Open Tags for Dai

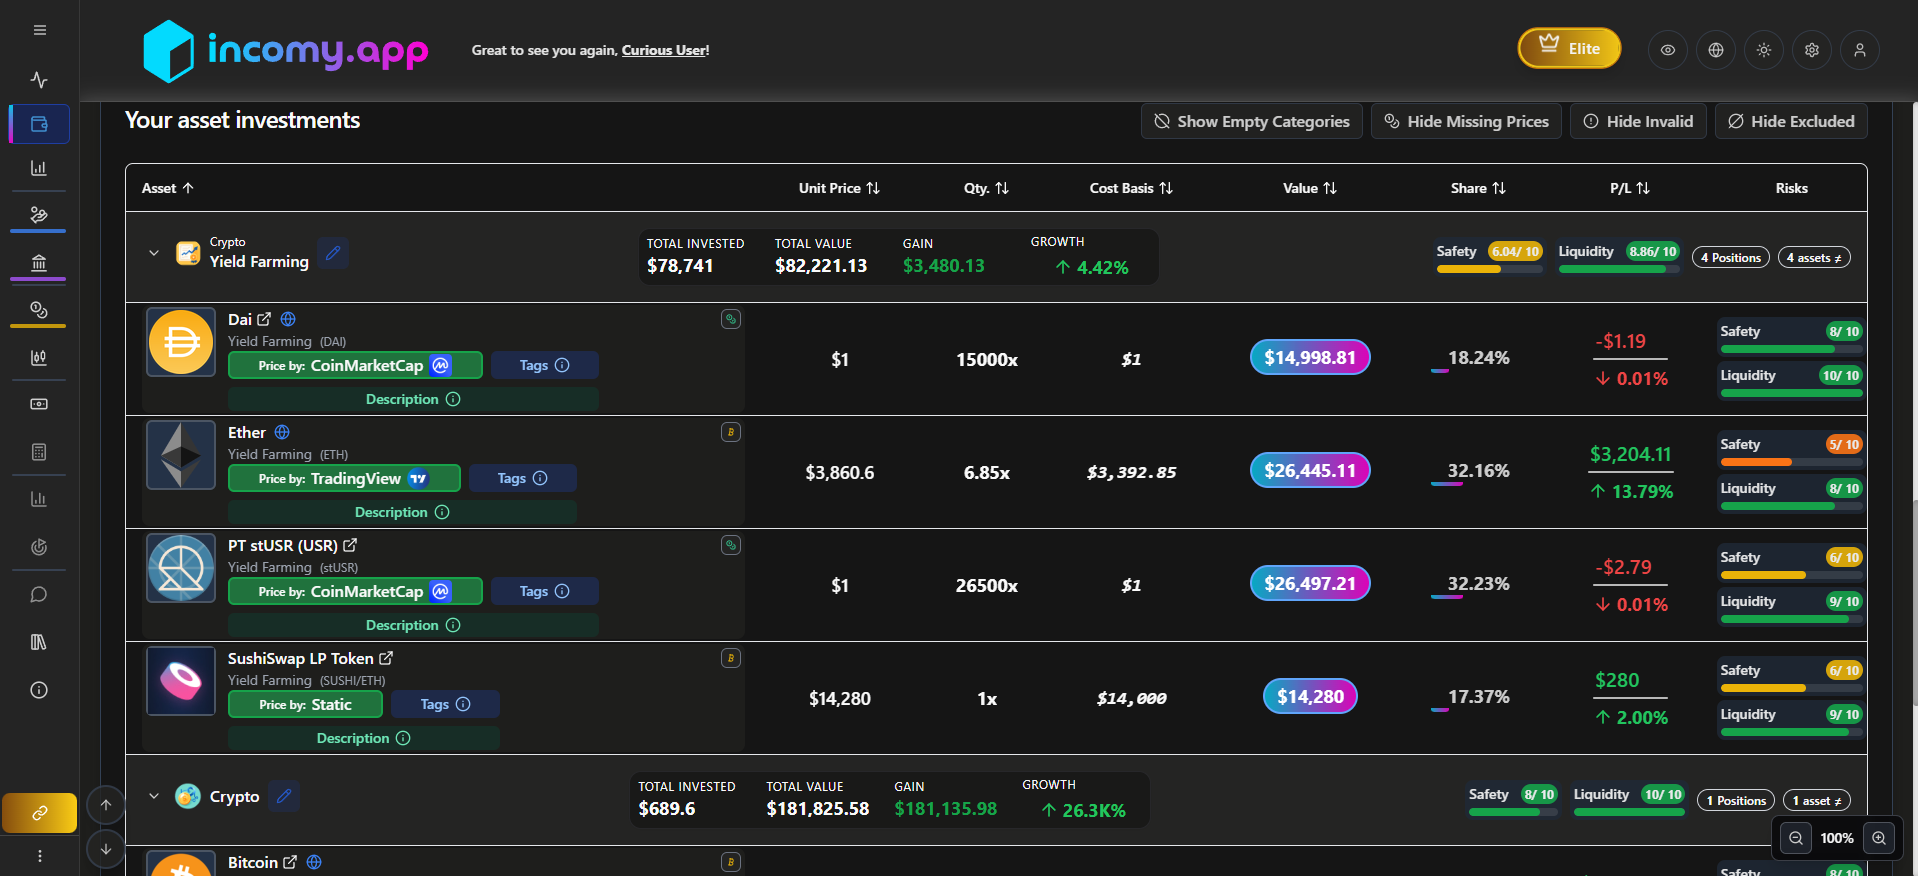click(x=544, y=365)
